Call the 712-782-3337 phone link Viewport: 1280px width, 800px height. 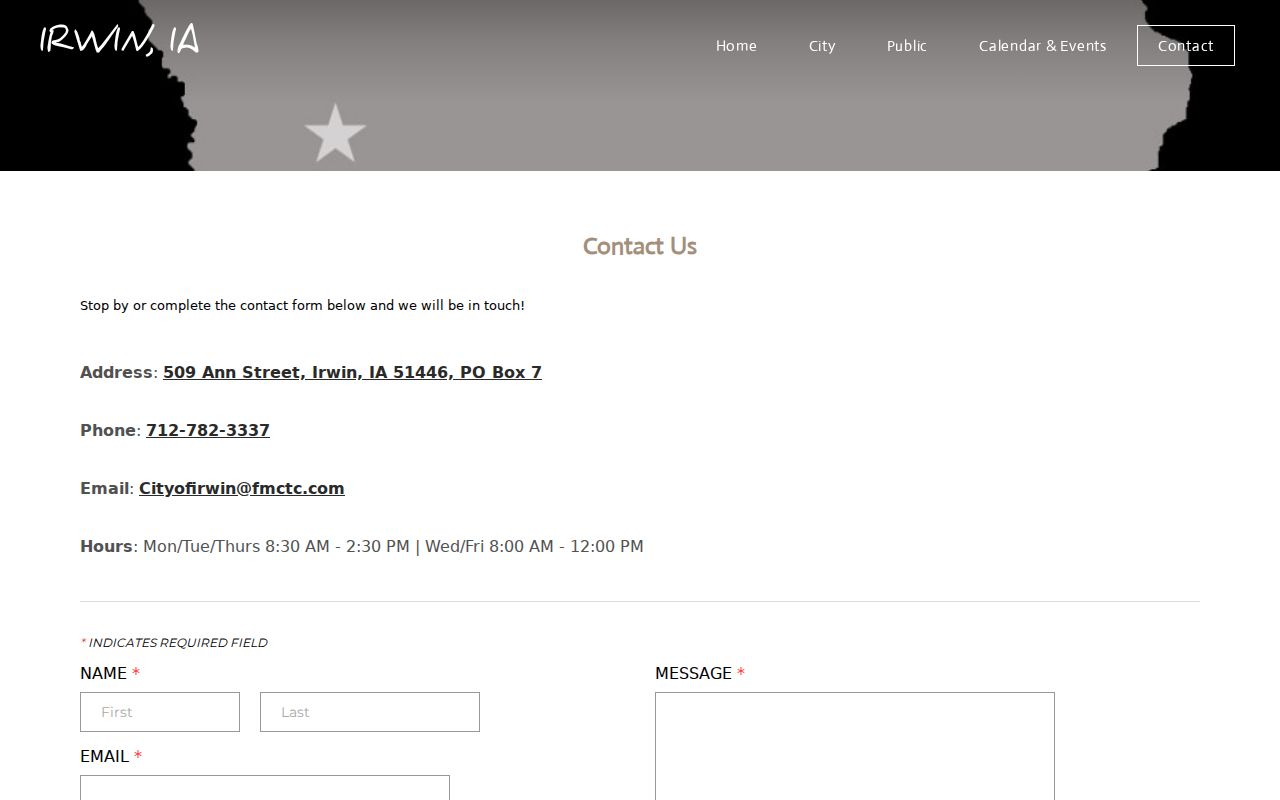[x=208, y=431]
